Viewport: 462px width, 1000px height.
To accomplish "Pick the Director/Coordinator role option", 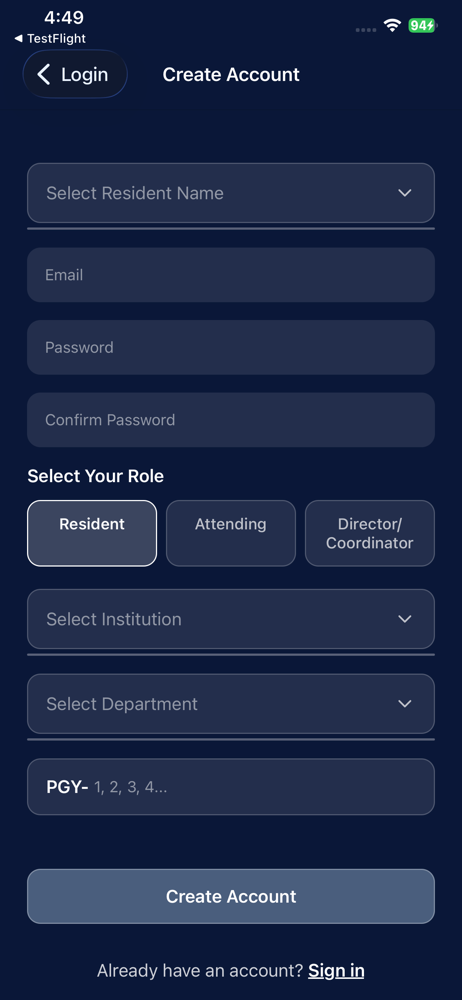I will point(369,533).
